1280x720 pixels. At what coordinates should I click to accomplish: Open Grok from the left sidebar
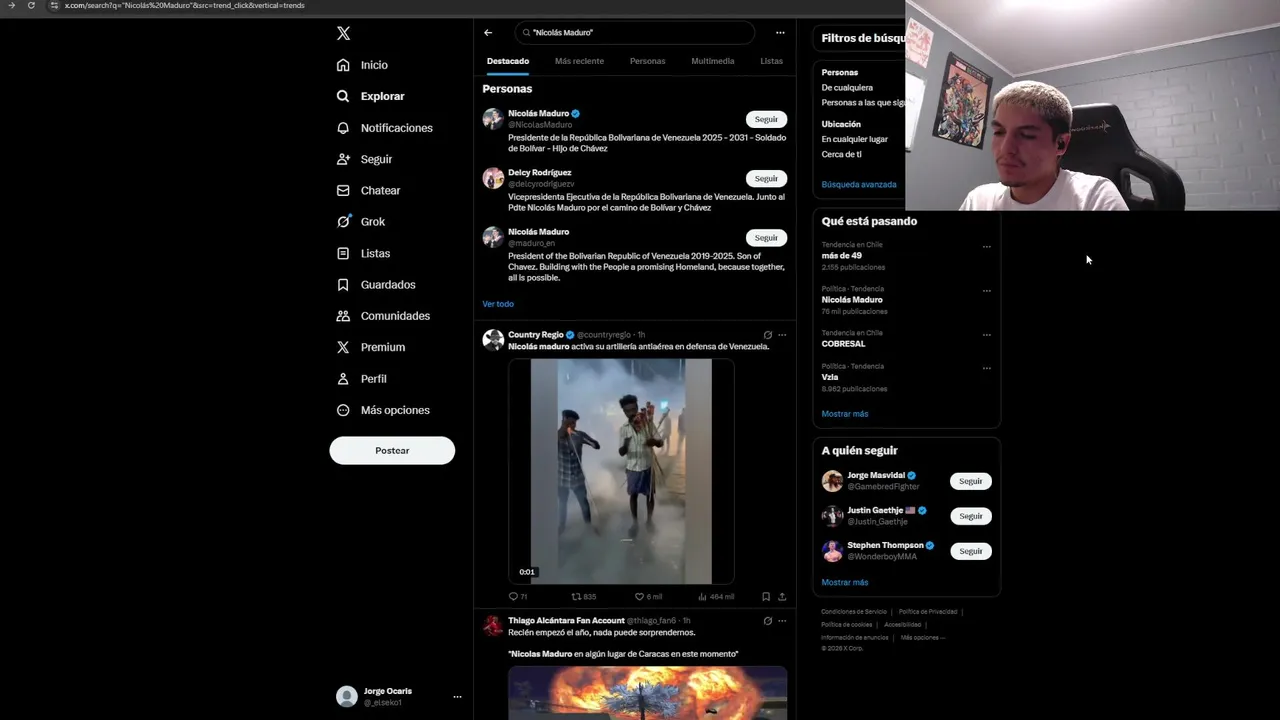pos(360,222)
